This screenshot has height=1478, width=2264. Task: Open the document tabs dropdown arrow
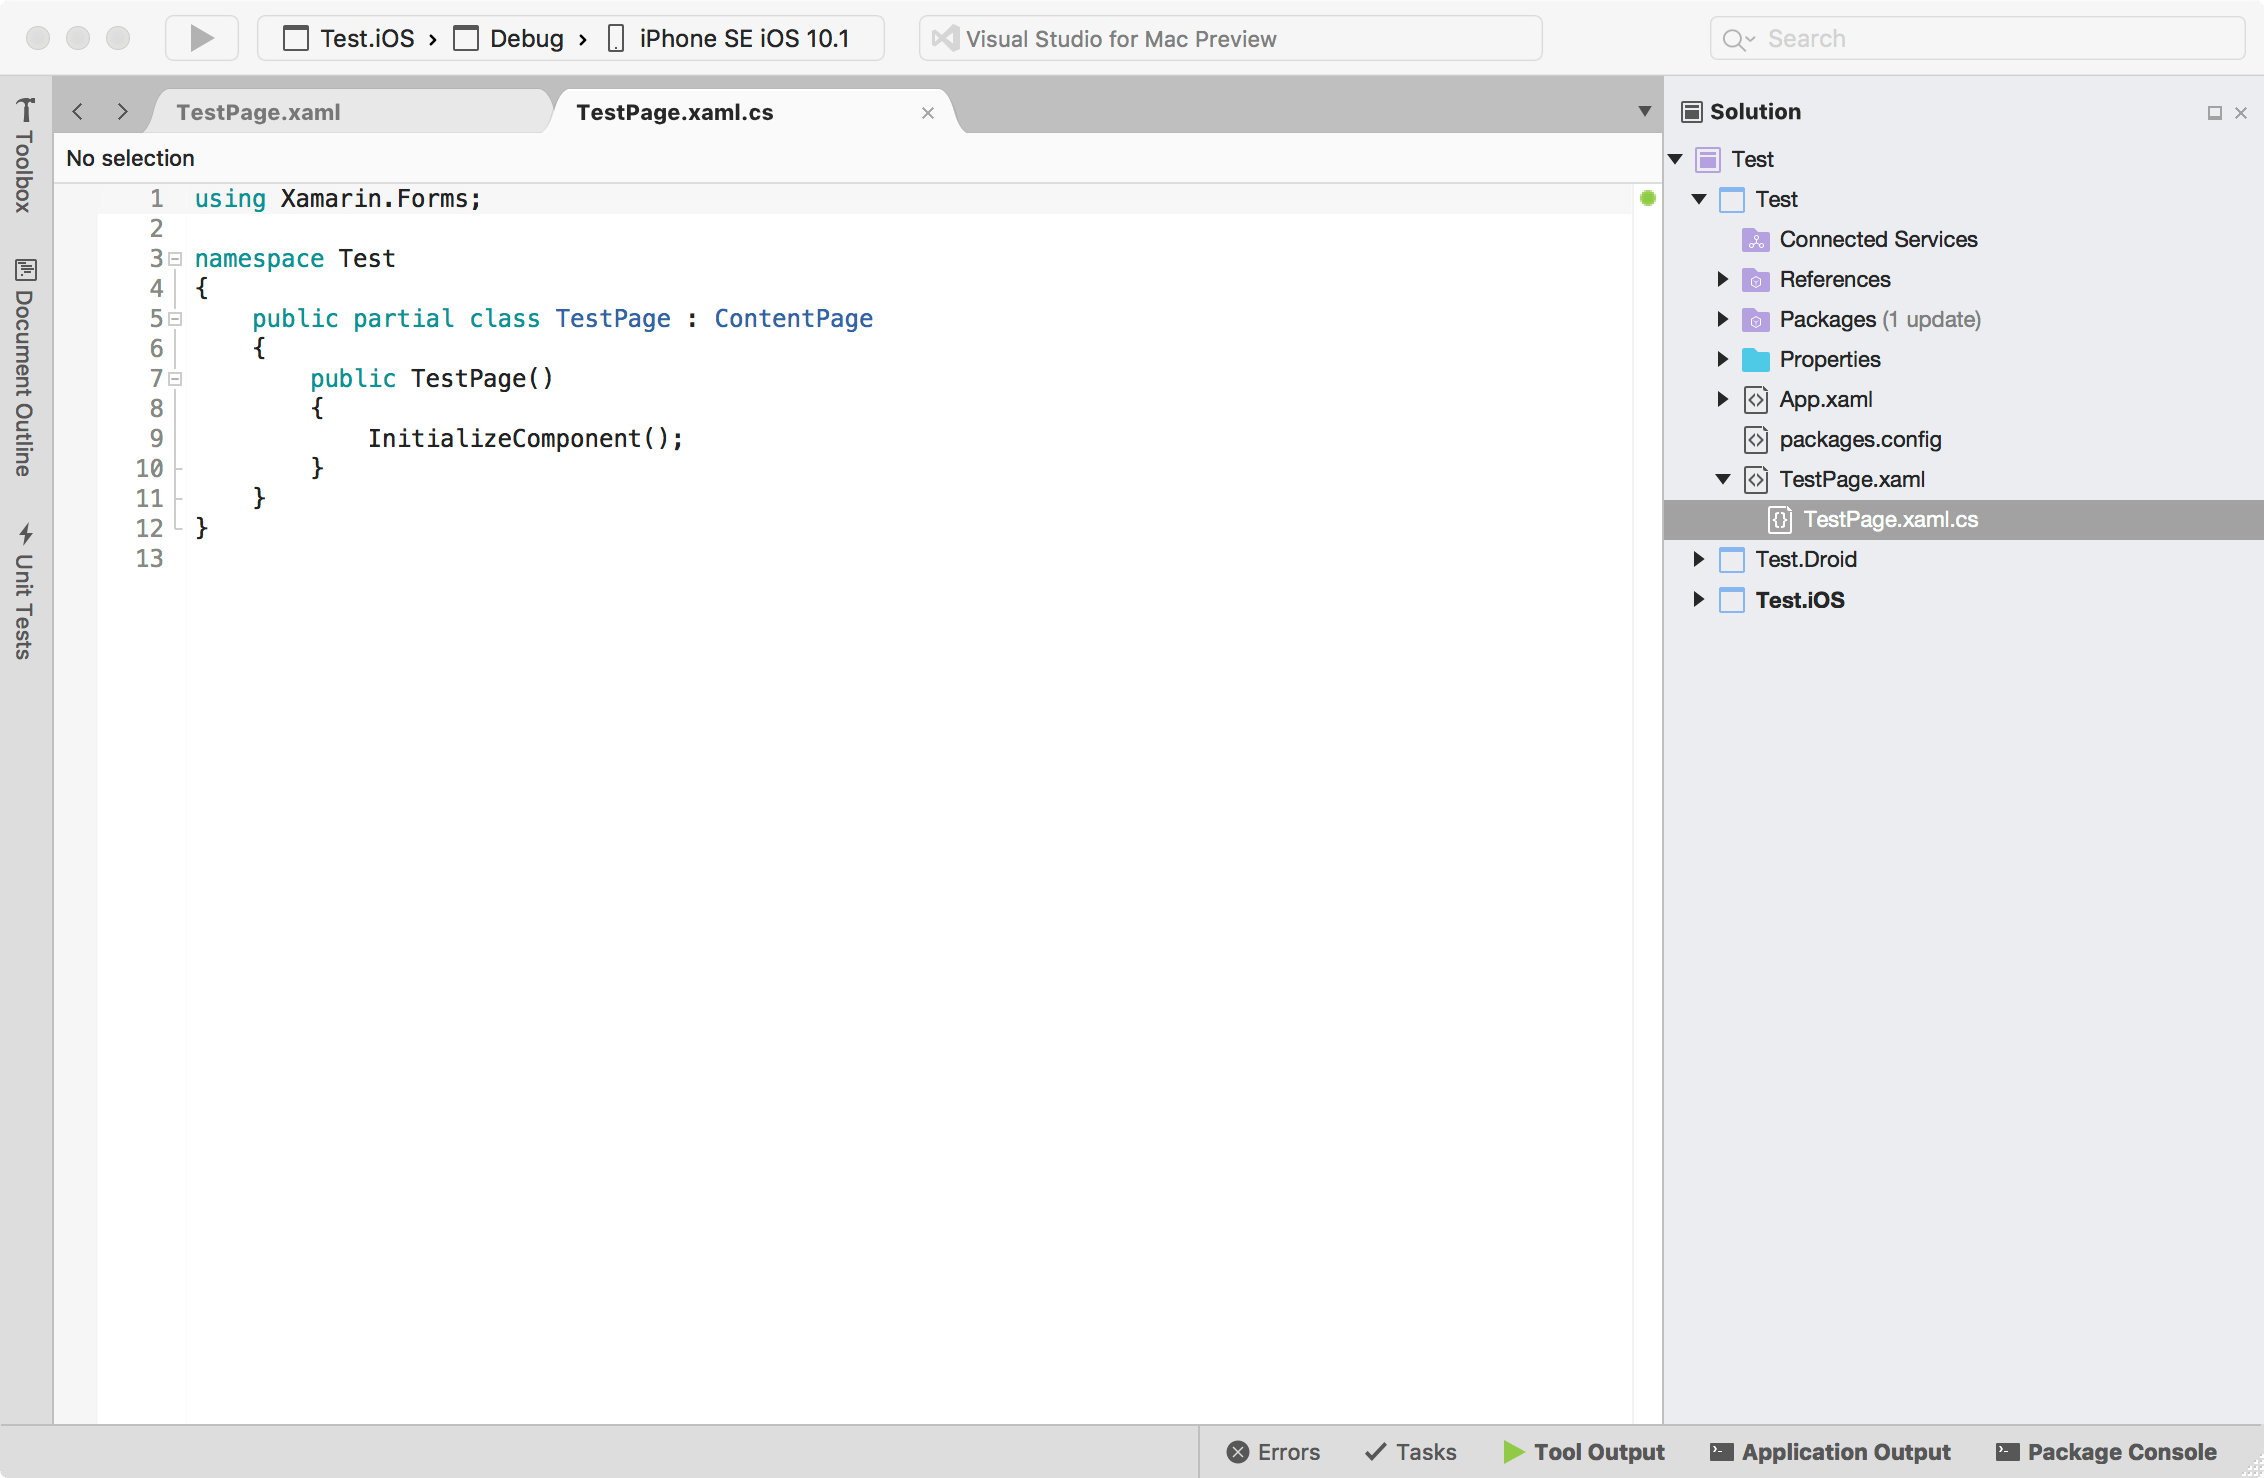pos(1645,112)
